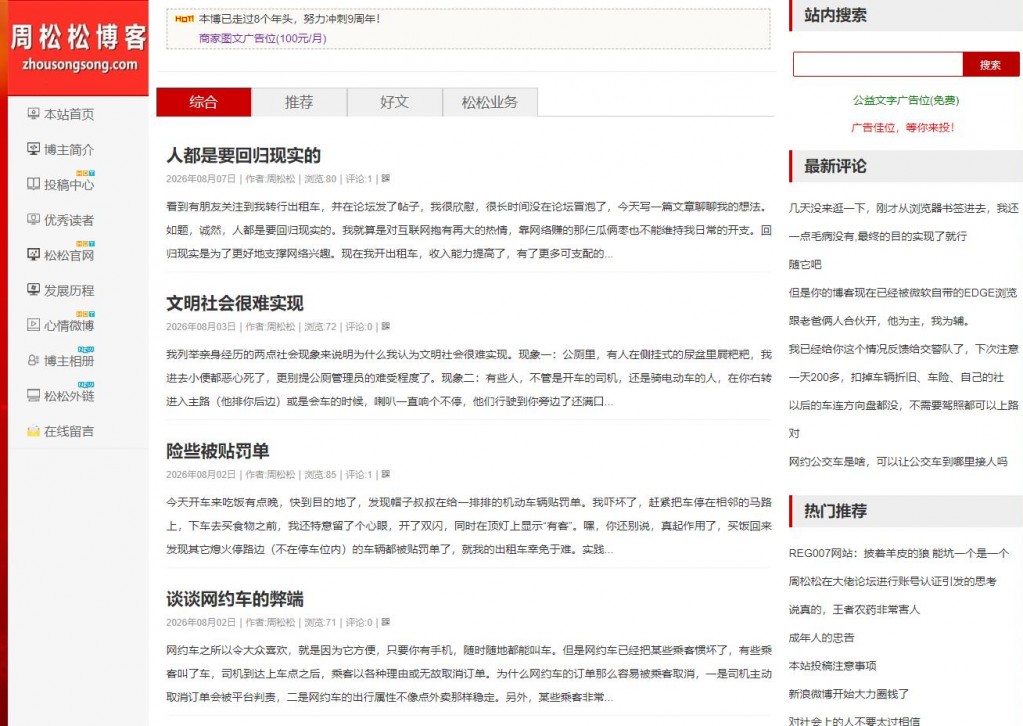Click the 一点毛病没有 recent comment

(878, 236)
